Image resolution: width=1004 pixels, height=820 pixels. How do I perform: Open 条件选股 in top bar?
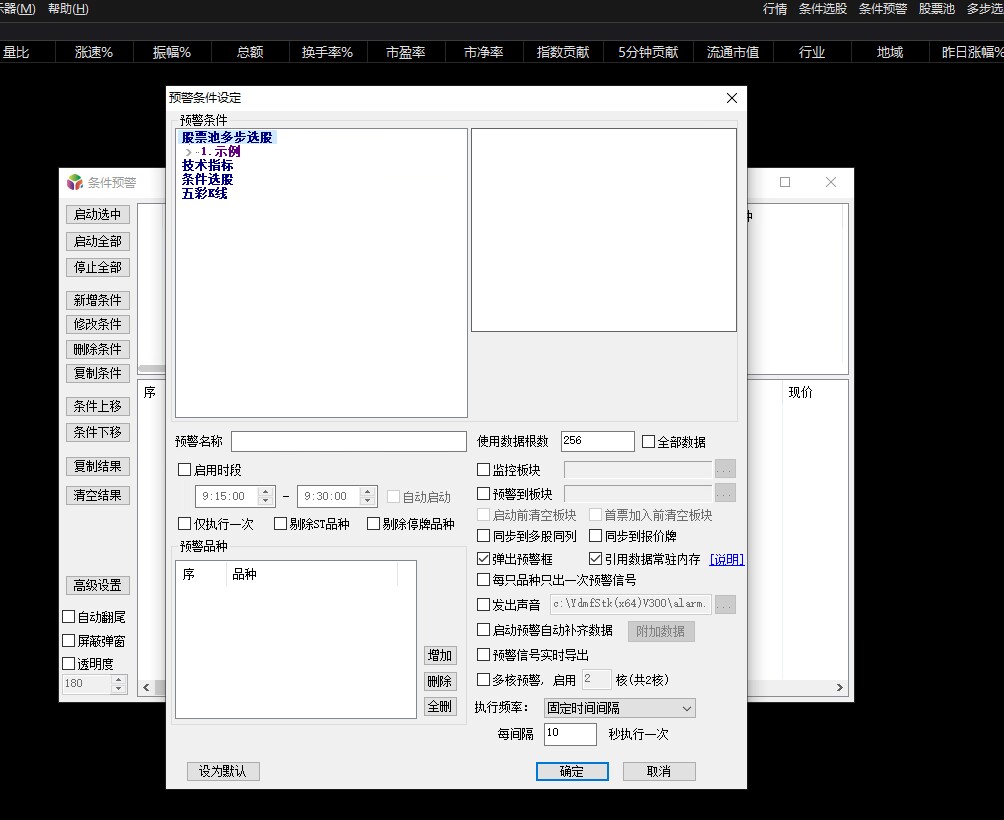tap(823, 9)
